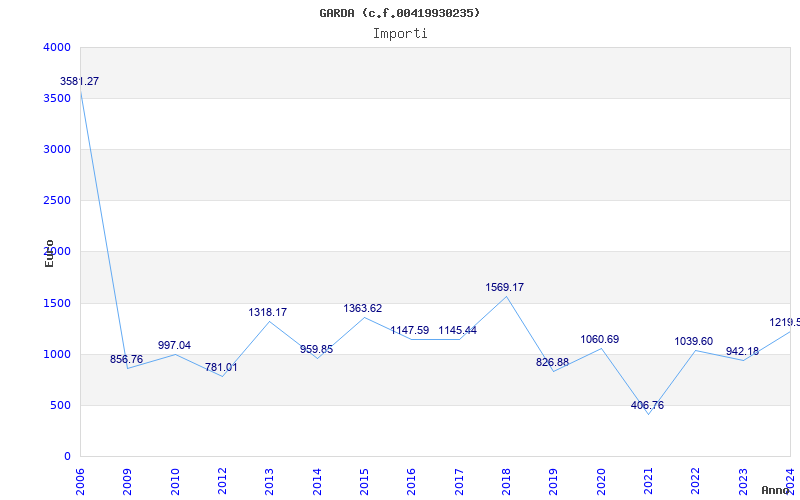This screenshot has height=500, width=800.
Task: Click the data label 942.18
Action: tap(742, 352)
